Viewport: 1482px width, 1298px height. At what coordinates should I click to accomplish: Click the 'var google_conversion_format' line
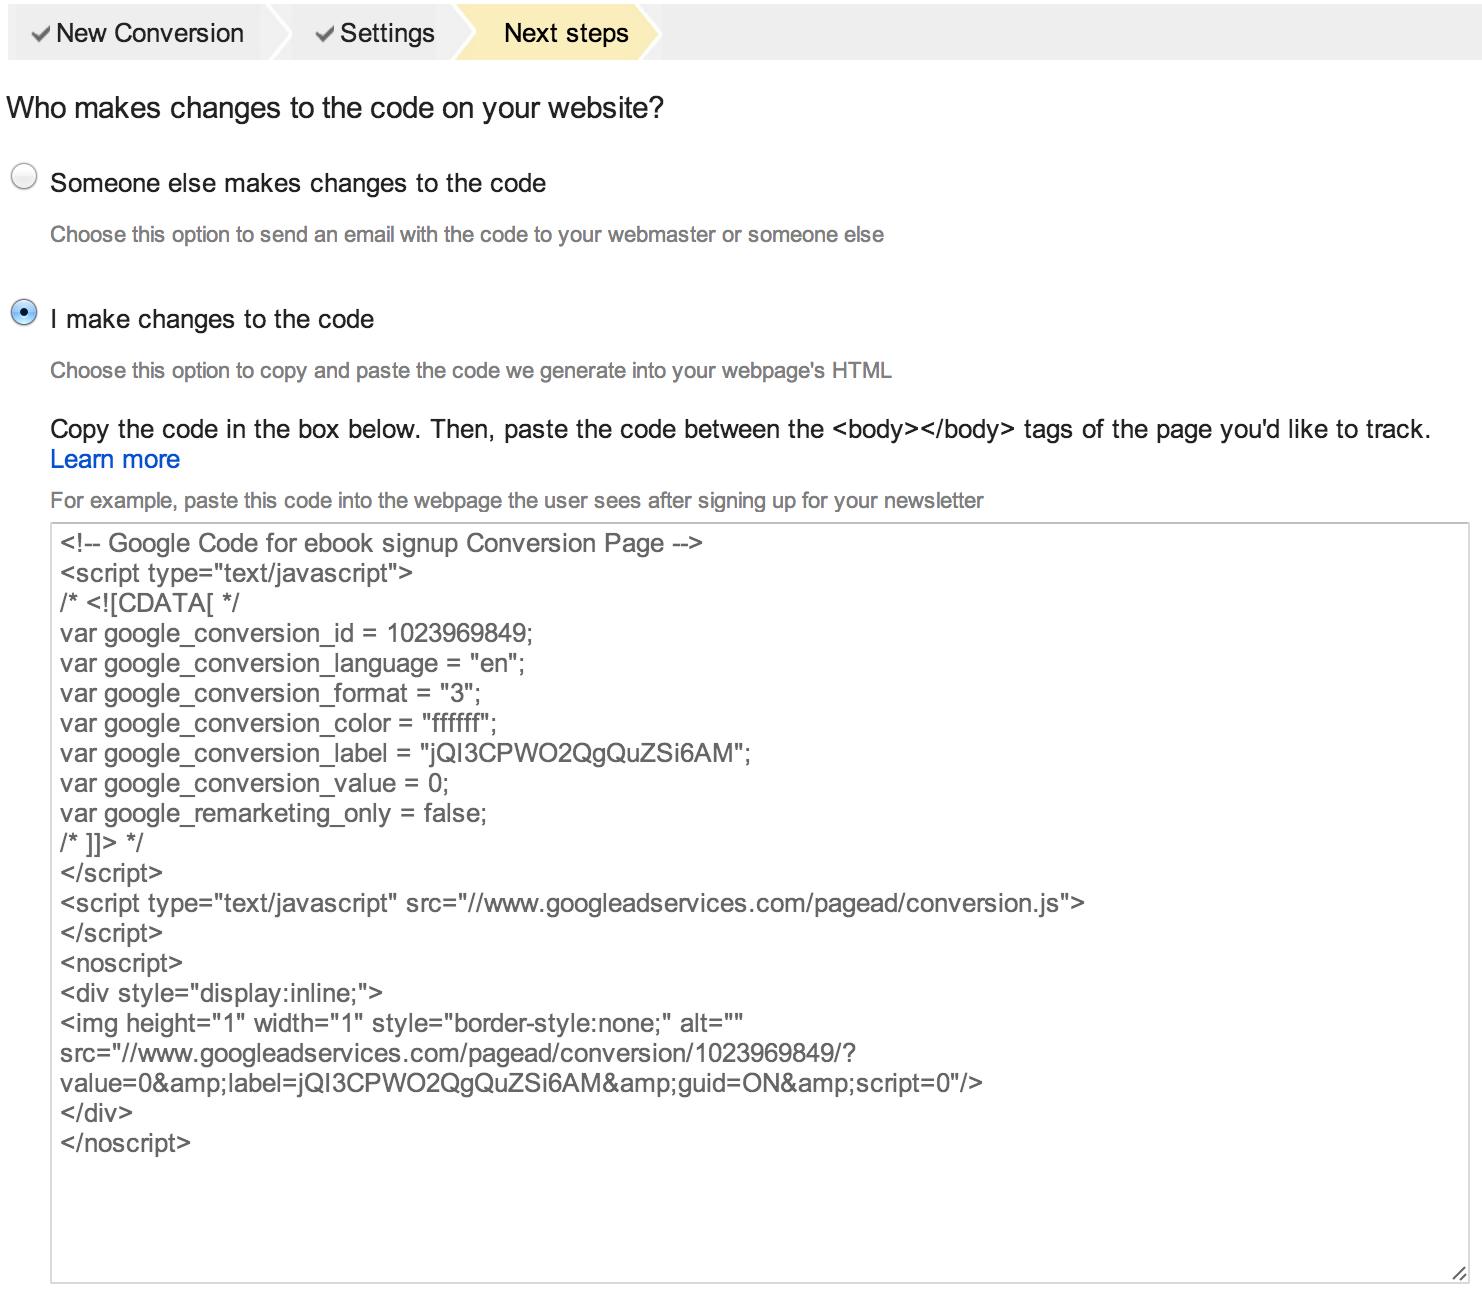(270, 694)
